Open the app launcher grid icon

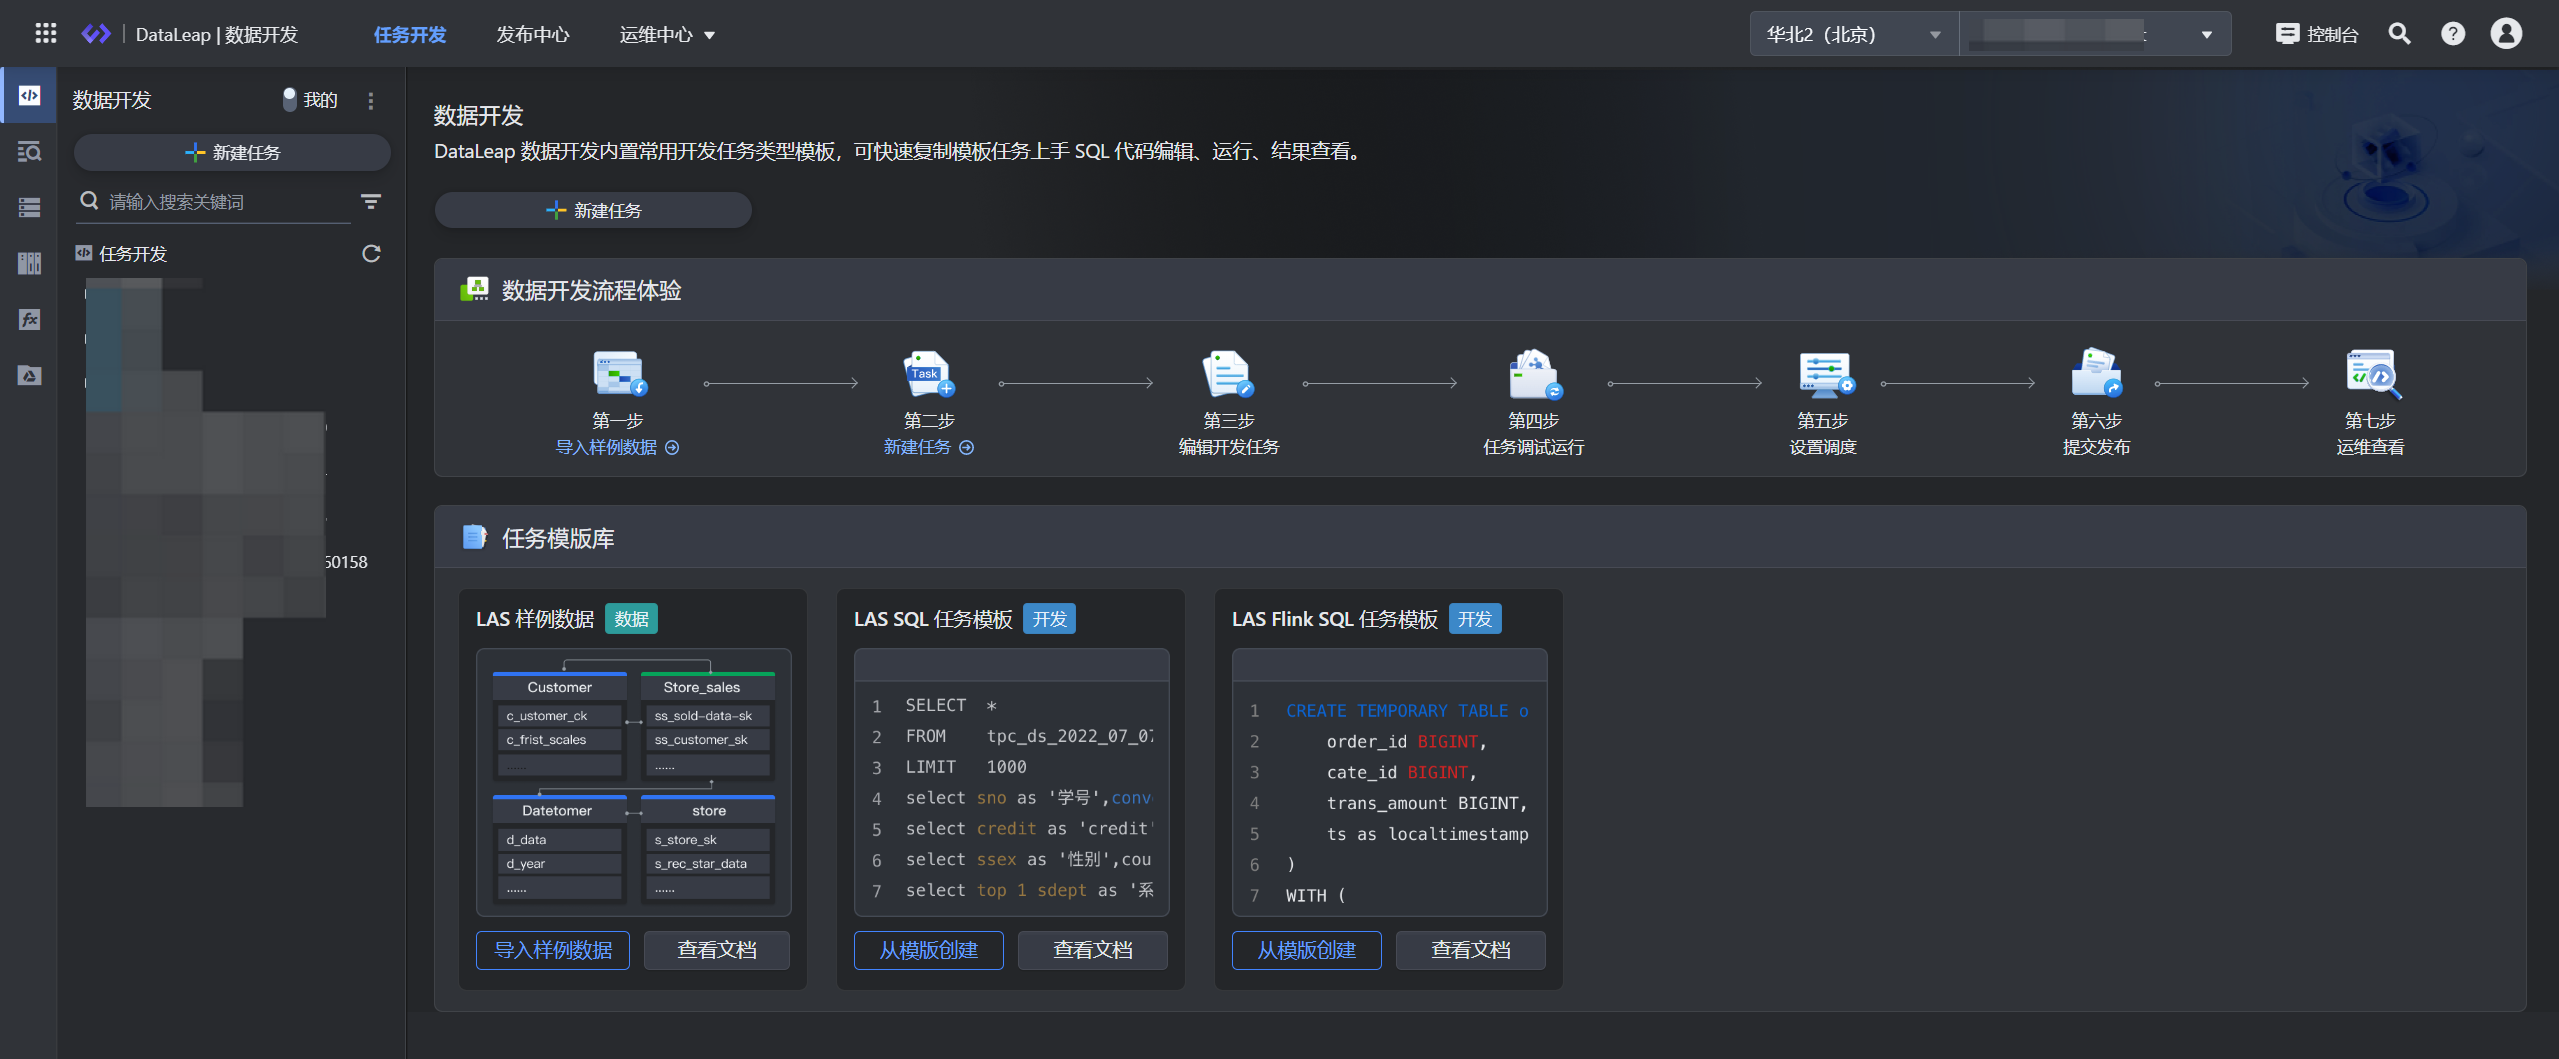tap(46, 34)
